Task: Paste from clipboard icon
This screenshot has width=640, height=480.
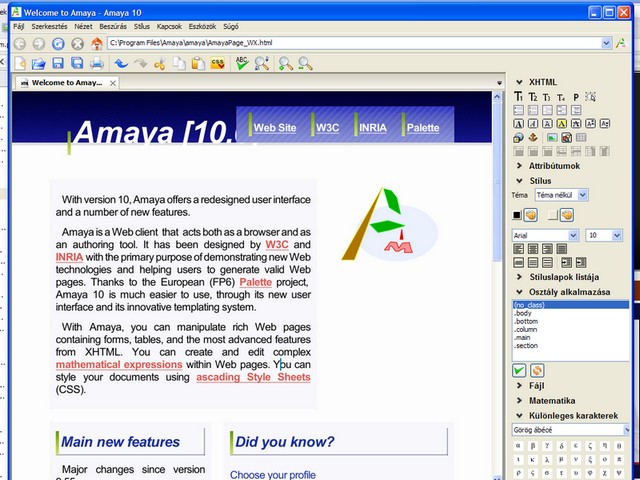Action: point(198,63)
